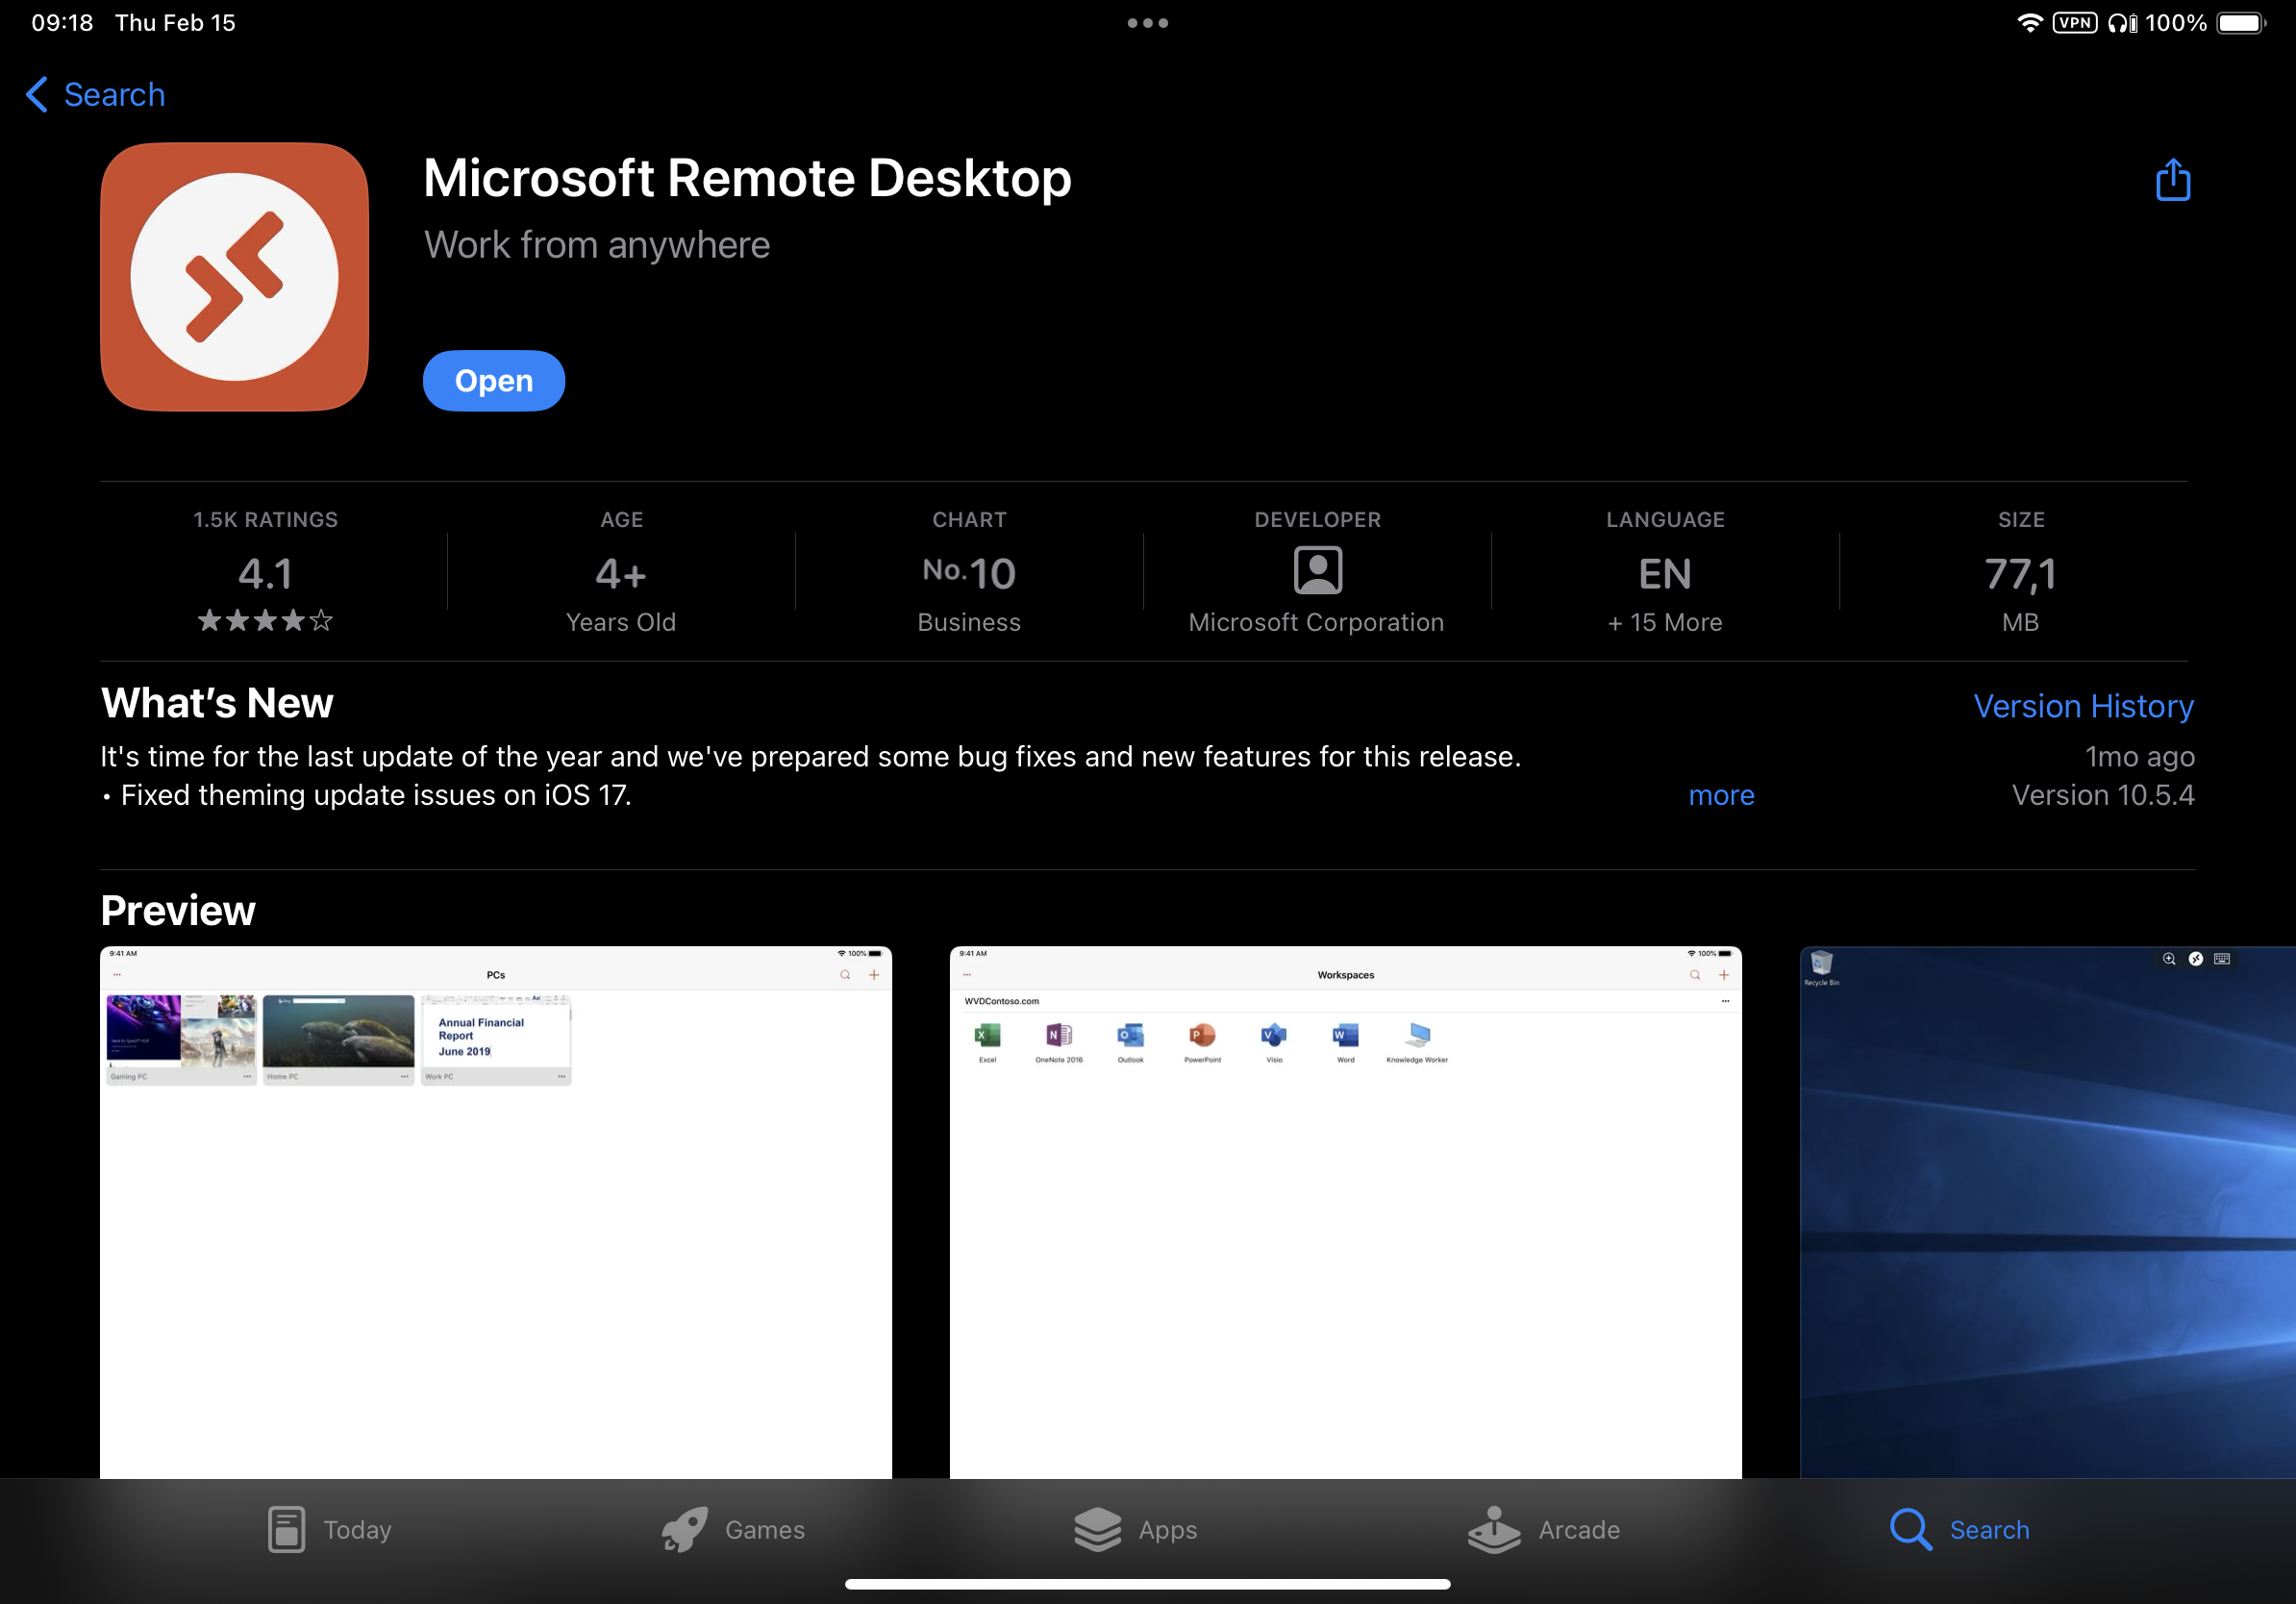Viewport: 2296px width, 1604px height.
Task: Tap the Today tab icon
Action: (x=286, y=1529)
